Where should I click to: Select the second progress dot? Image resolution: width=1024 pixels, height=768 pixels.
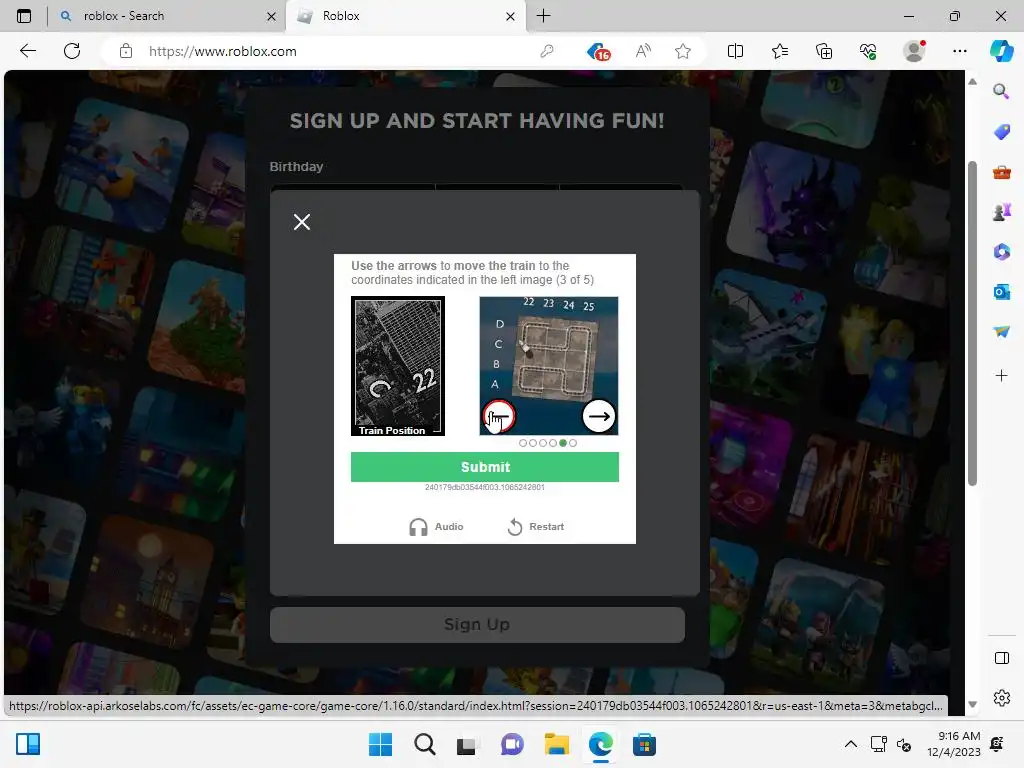[x=533, y=443]
